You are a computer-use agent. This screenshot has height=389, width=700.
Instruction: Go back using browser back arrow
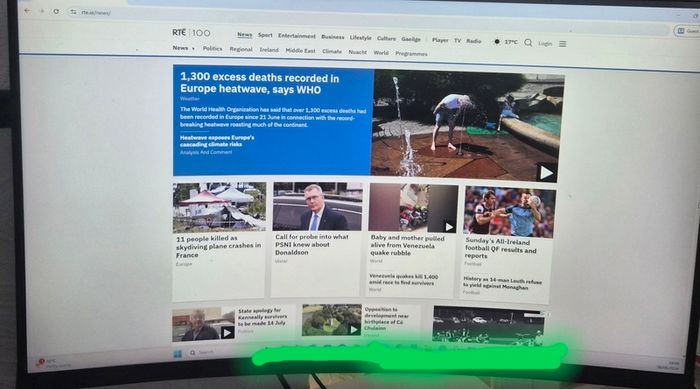(27, 11)
